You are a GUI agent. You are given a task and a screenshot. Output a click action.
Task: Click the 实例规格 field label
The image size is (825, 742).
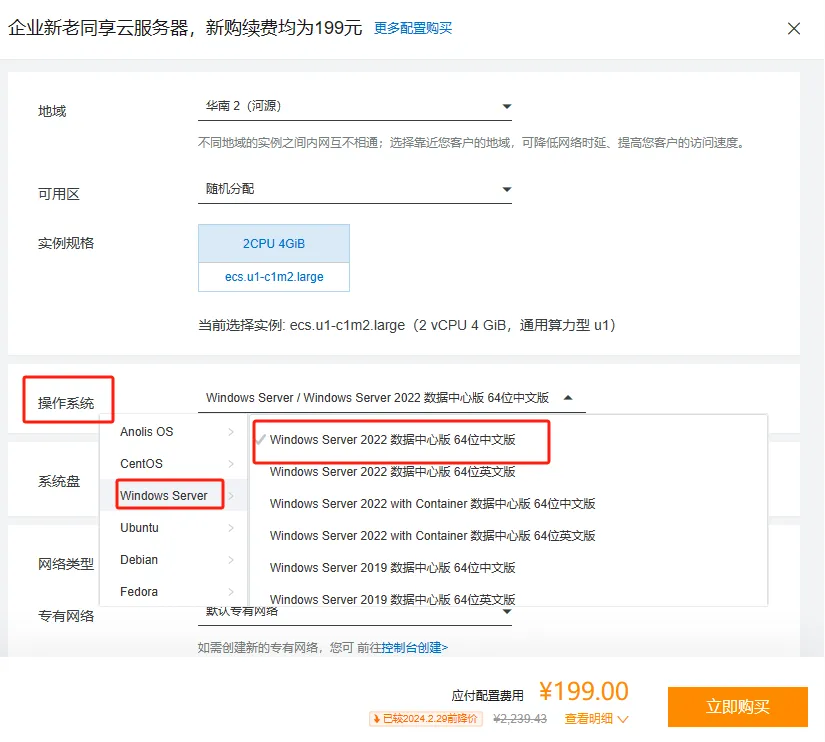[x=66, y=243]
